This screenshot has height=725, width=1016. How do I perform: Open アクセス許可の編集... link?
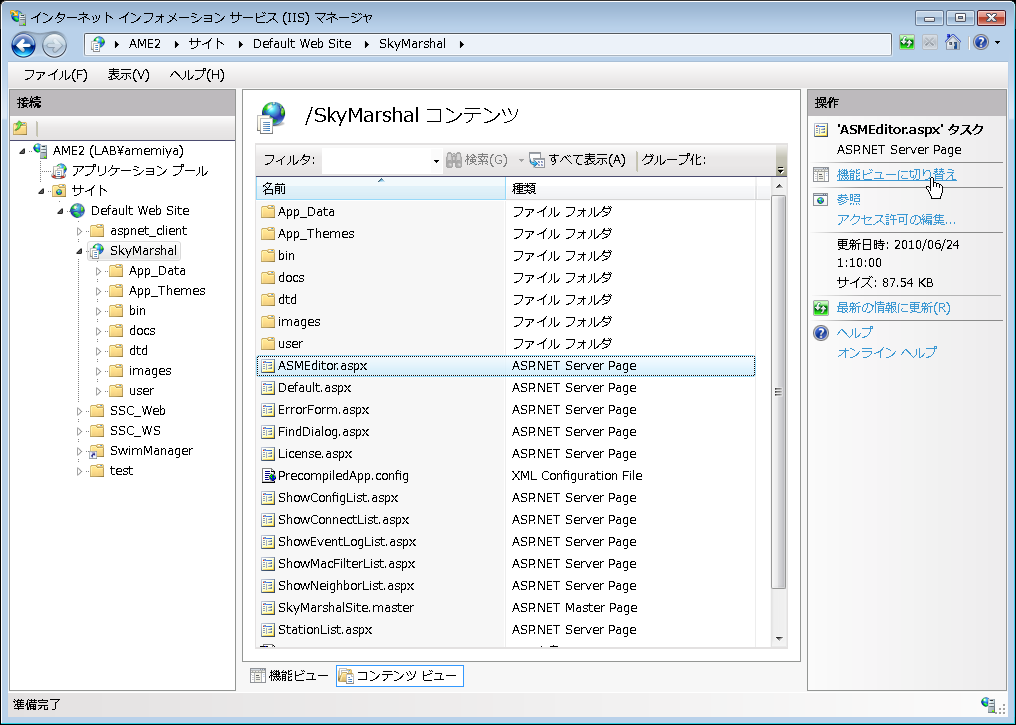point(895,220)
